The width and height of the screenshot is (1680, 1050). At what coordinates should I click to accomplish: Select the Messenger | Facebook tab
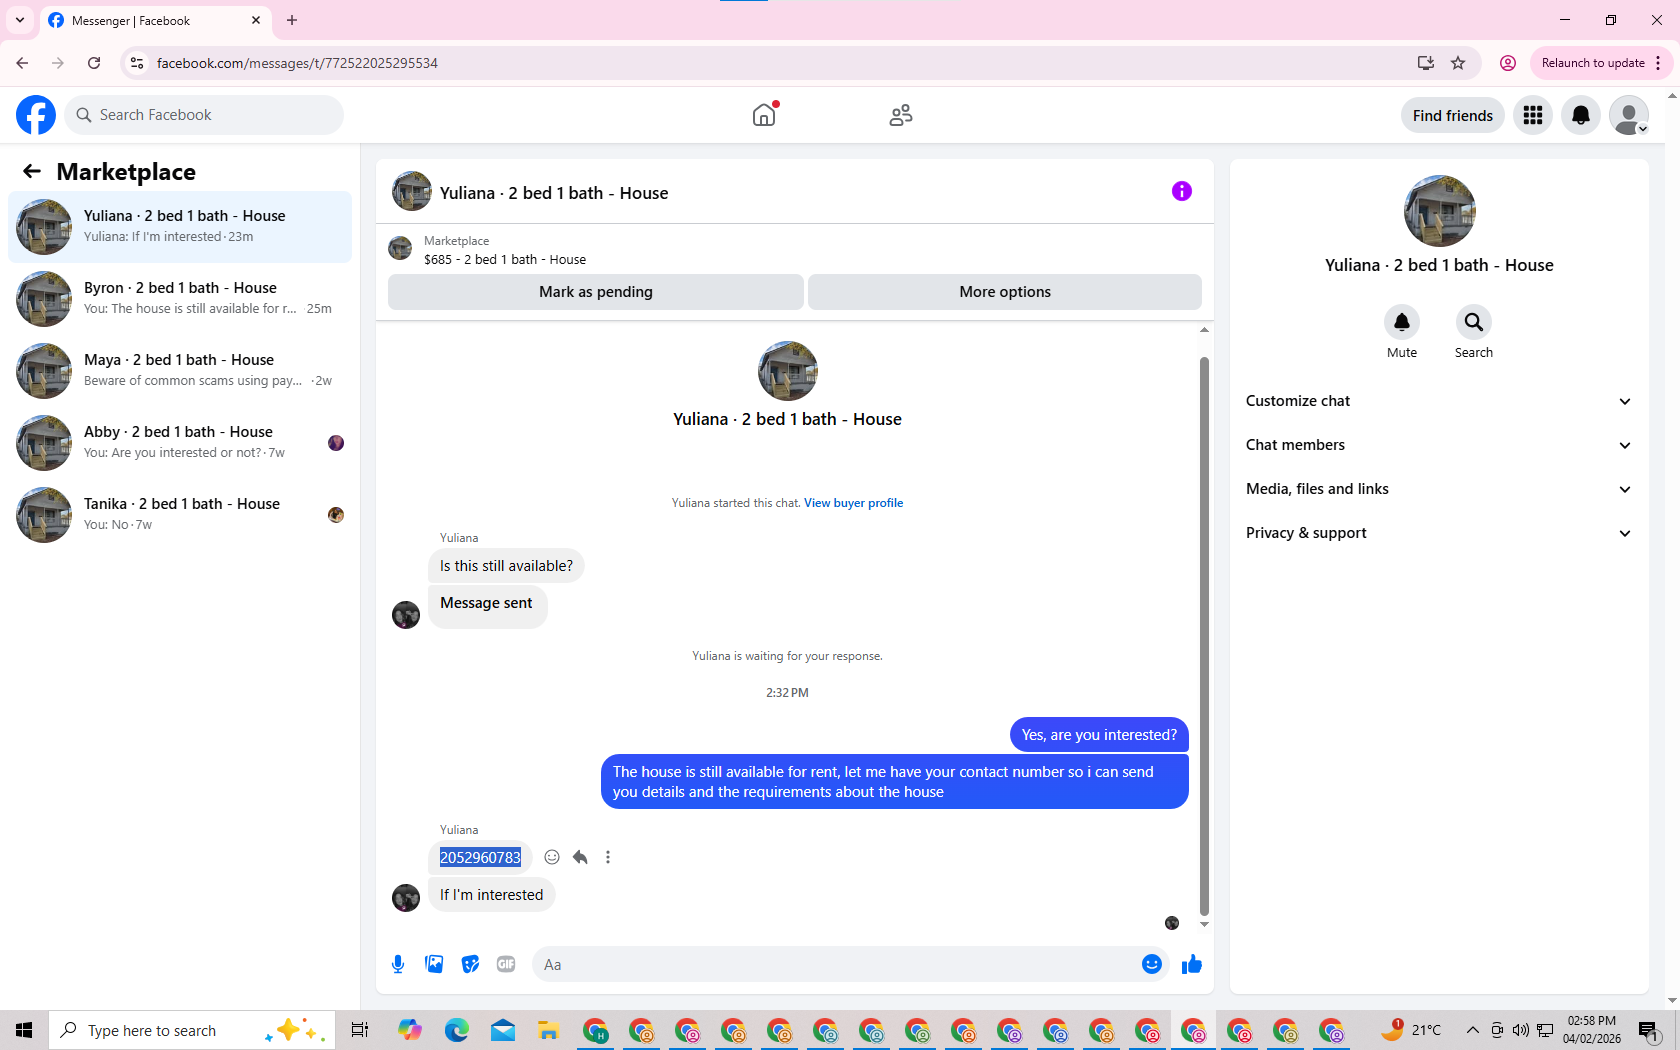pos(155,20)
